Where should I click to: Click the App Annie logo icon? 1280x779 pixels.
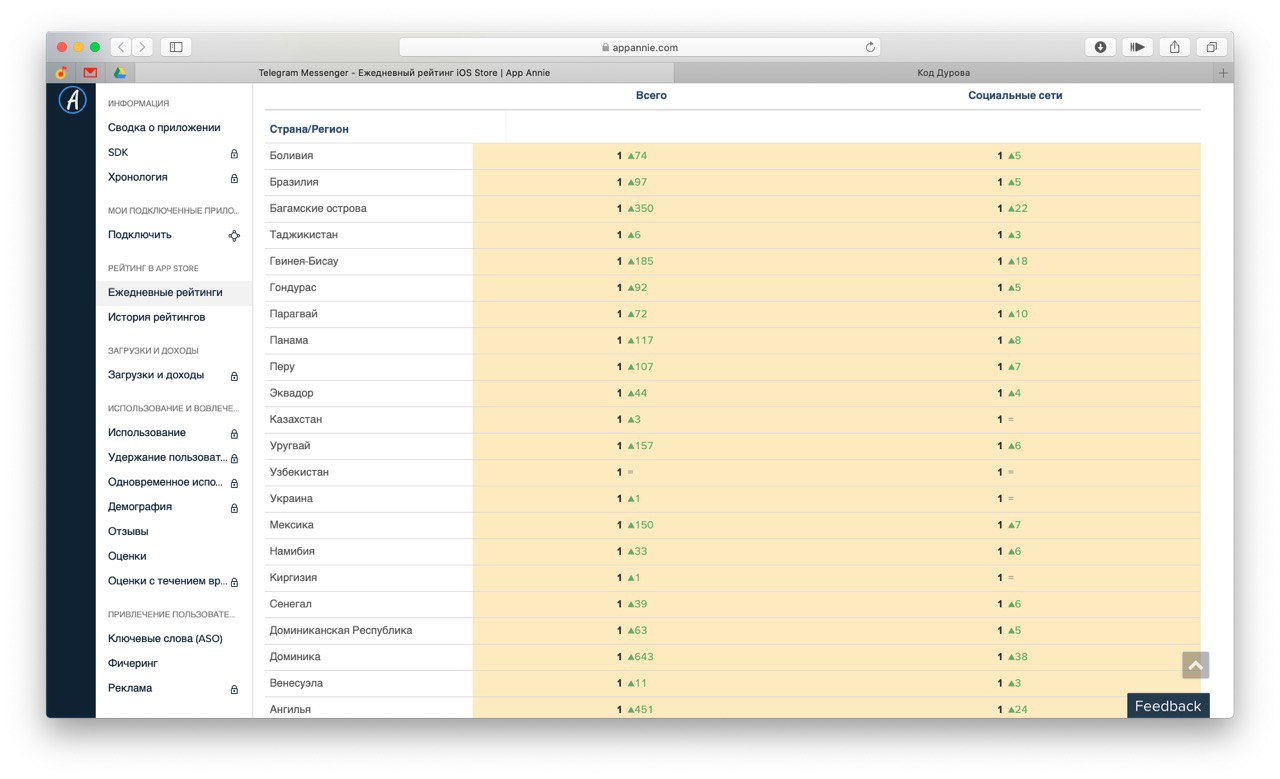pyautogui.click(x=72, y=100)
